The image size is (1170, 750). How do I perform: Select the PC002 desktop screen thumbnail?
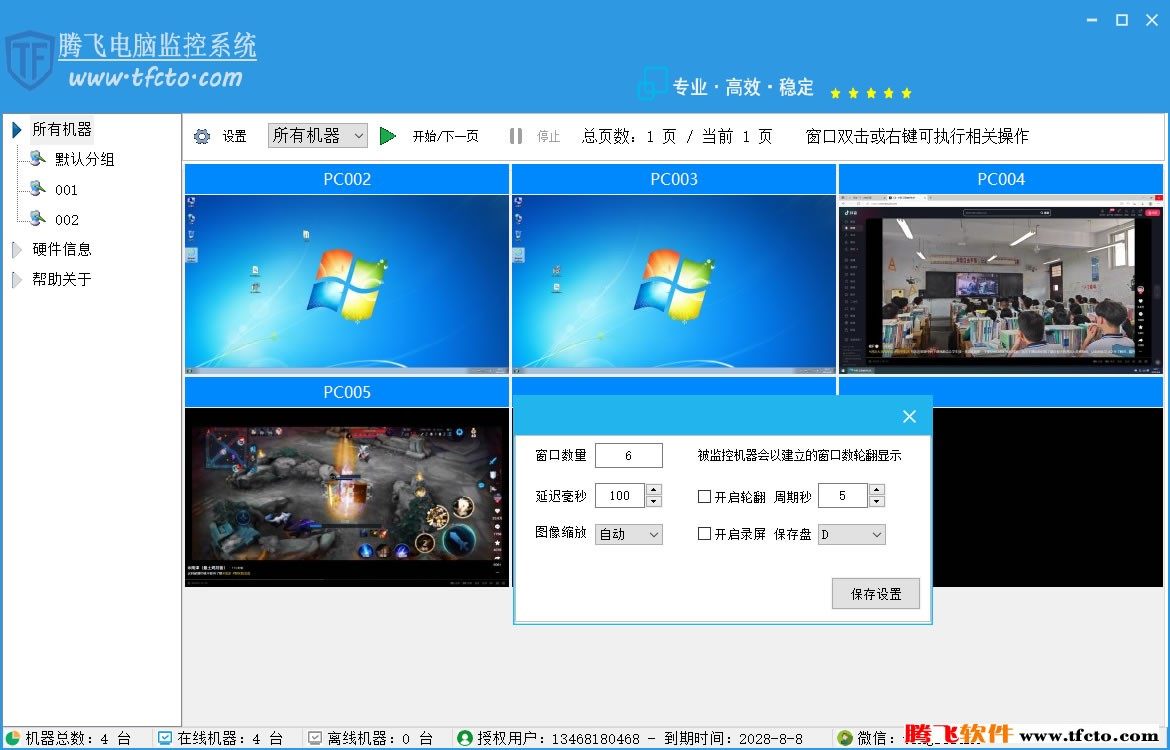pyautogui.click(x=347, y=284)
